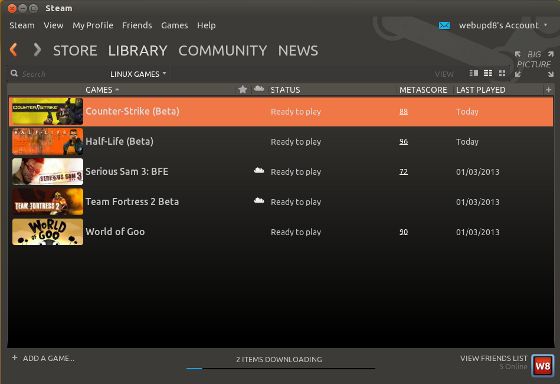Open VIEW FRIENDS LIST
Viewport: 560px width, 384px height.
[x=494, y=358]
